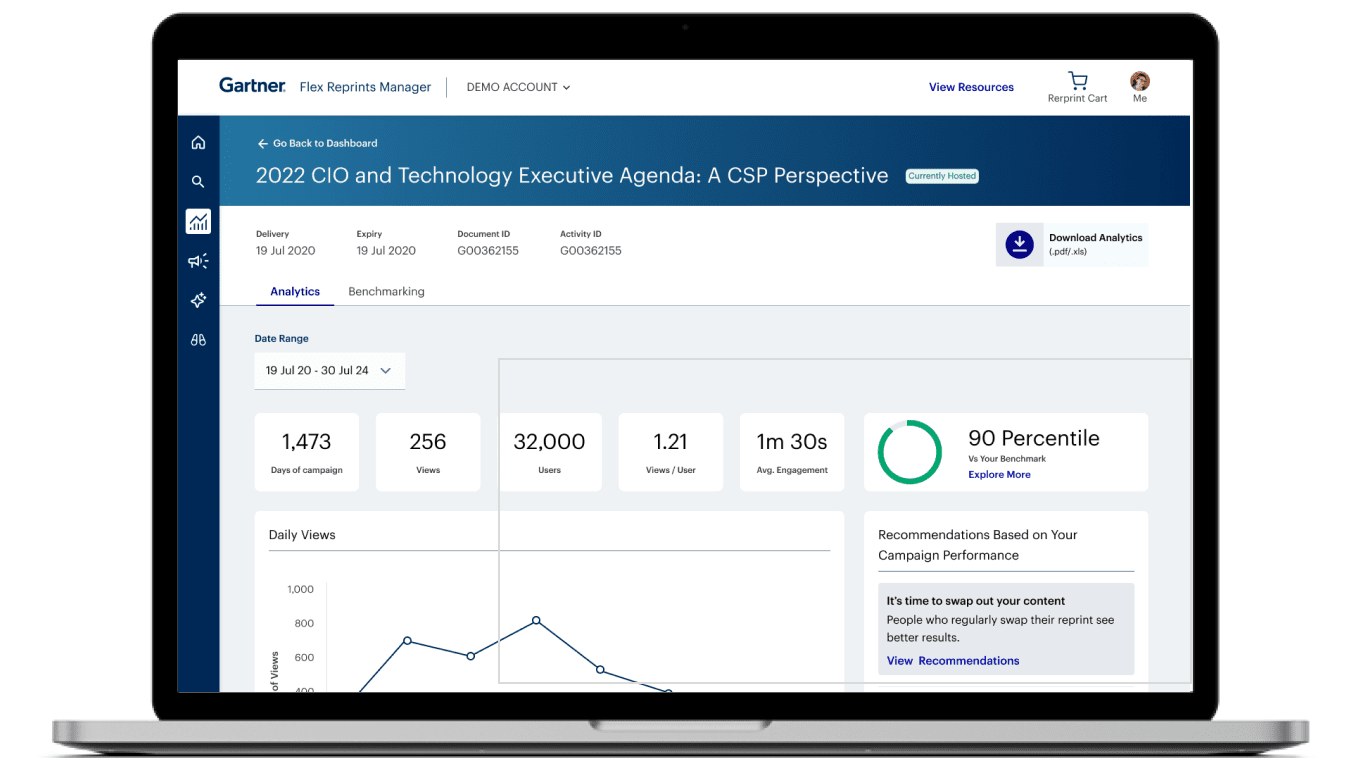Viewport: 1360px width, 766px height.
Task: Click the Me profile avatar
Action: click(1139, 81)
